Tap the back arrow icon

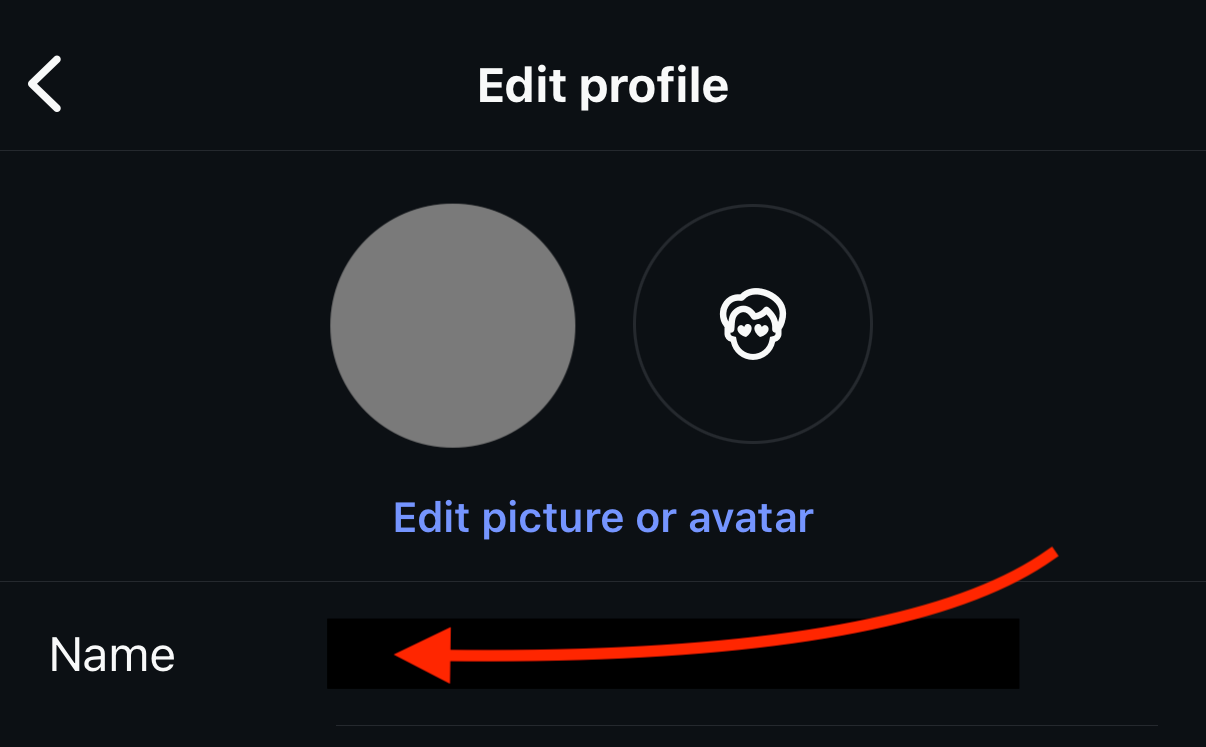[x=45, y=84]
